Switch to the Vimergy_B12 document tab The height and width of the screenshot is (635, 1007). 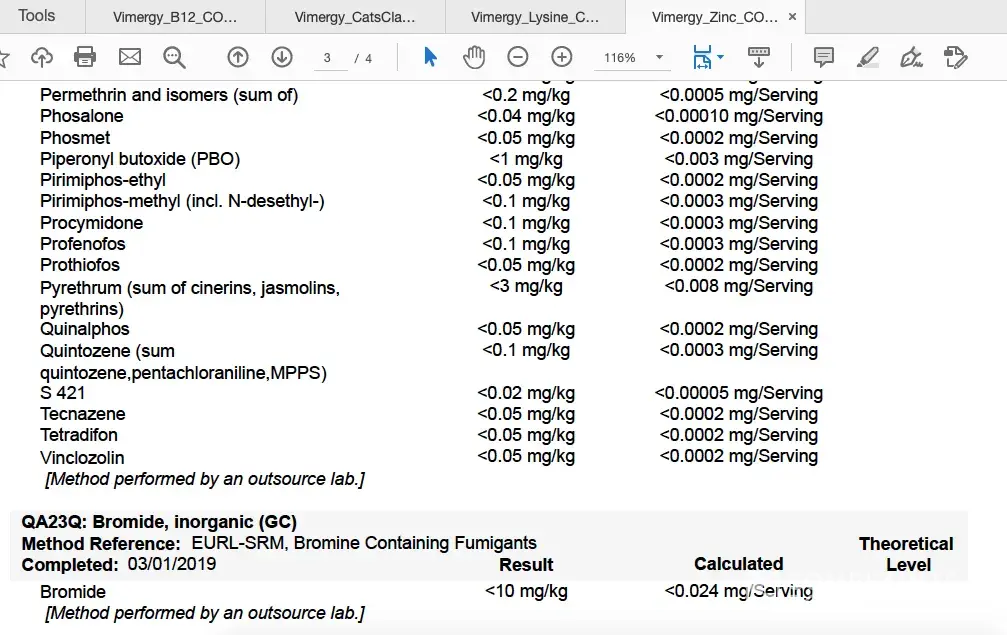tap(175, 17)
